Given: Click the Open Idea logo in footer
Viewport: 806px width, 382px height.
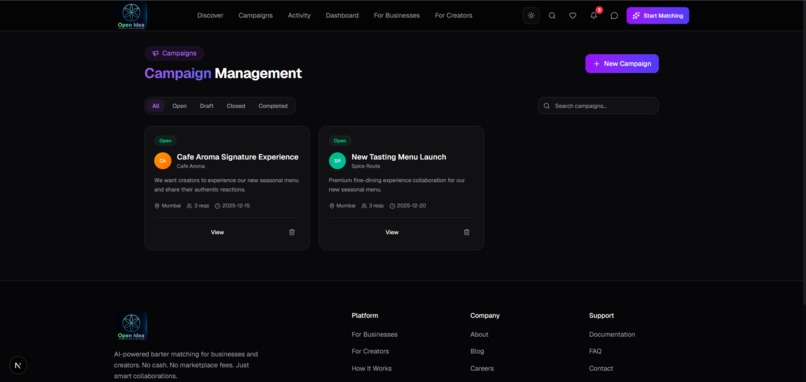Looking at the screenshot, I should [x=131, y=325].
